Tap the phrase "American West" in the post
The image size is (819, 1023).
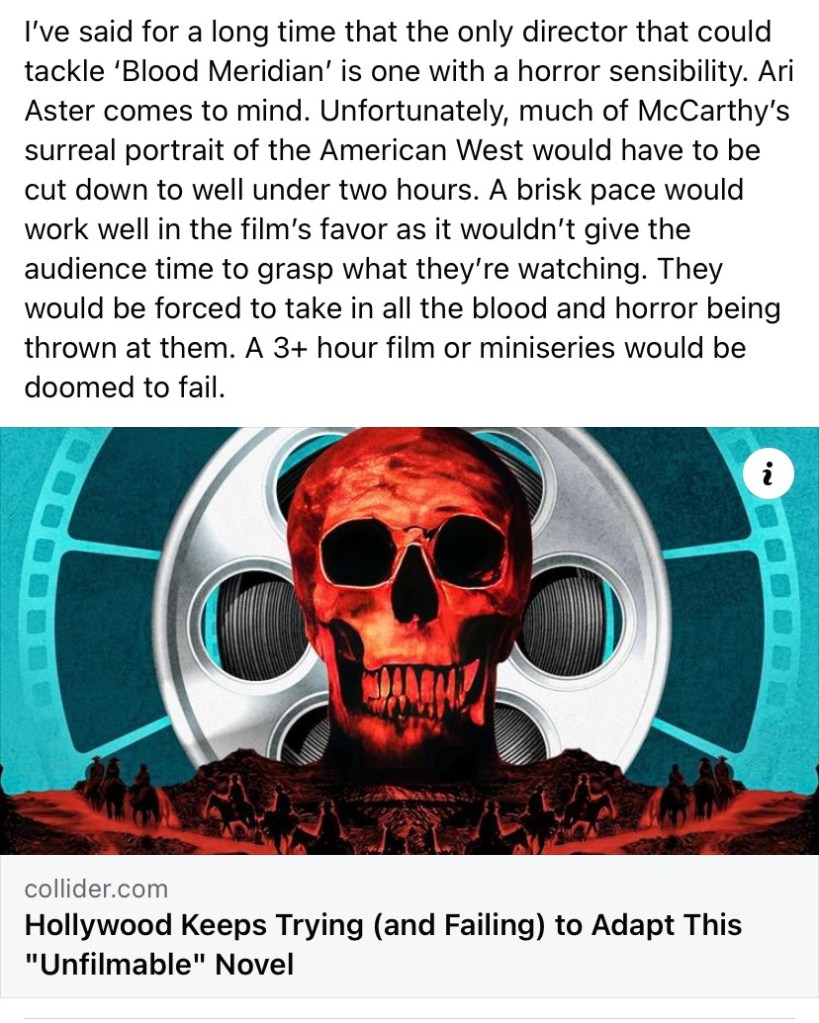421,150
